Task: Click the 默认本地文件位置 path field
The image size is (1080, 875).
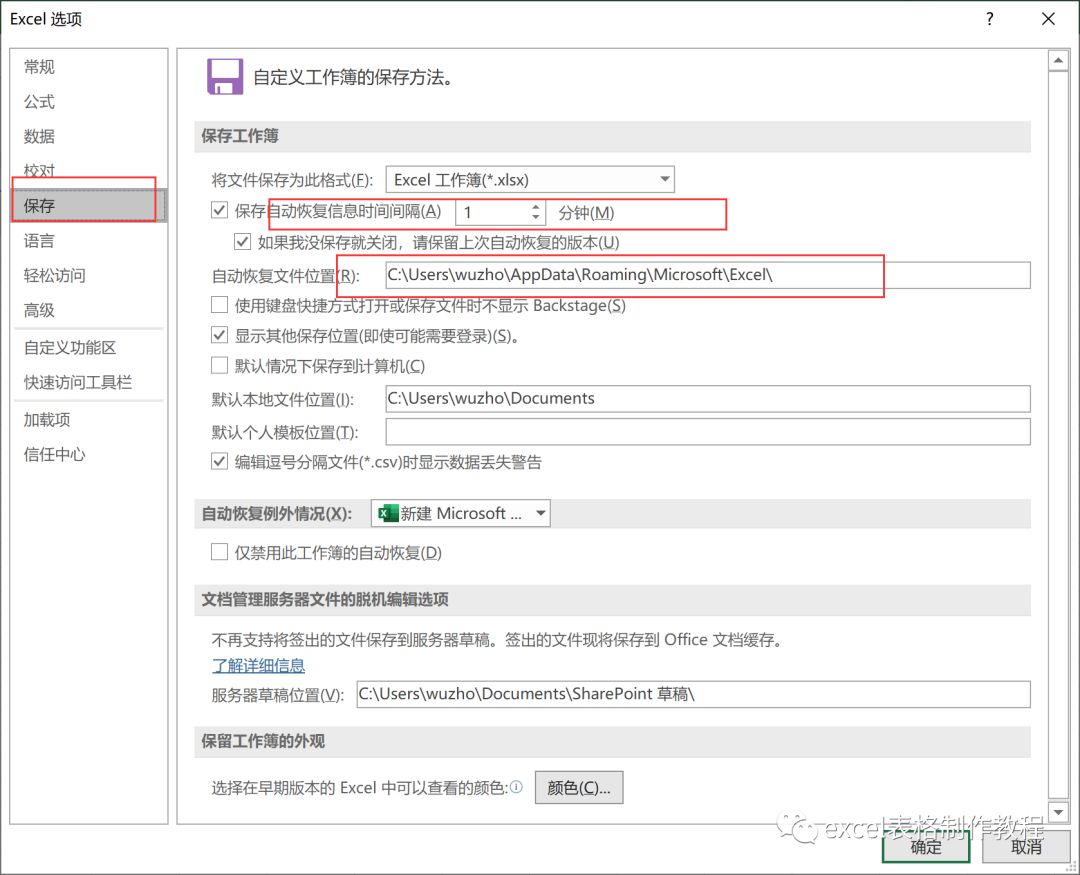Action: (707, 399)
